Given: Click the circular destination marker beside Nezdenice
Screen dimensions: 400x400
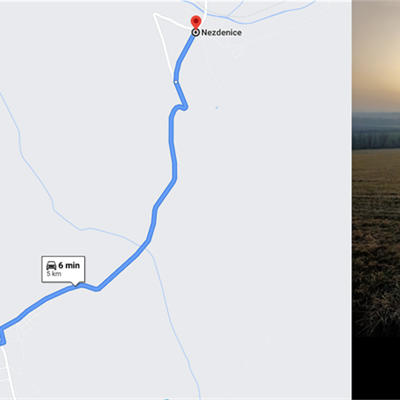Looking at the screenshot, I should pos(196,32).
